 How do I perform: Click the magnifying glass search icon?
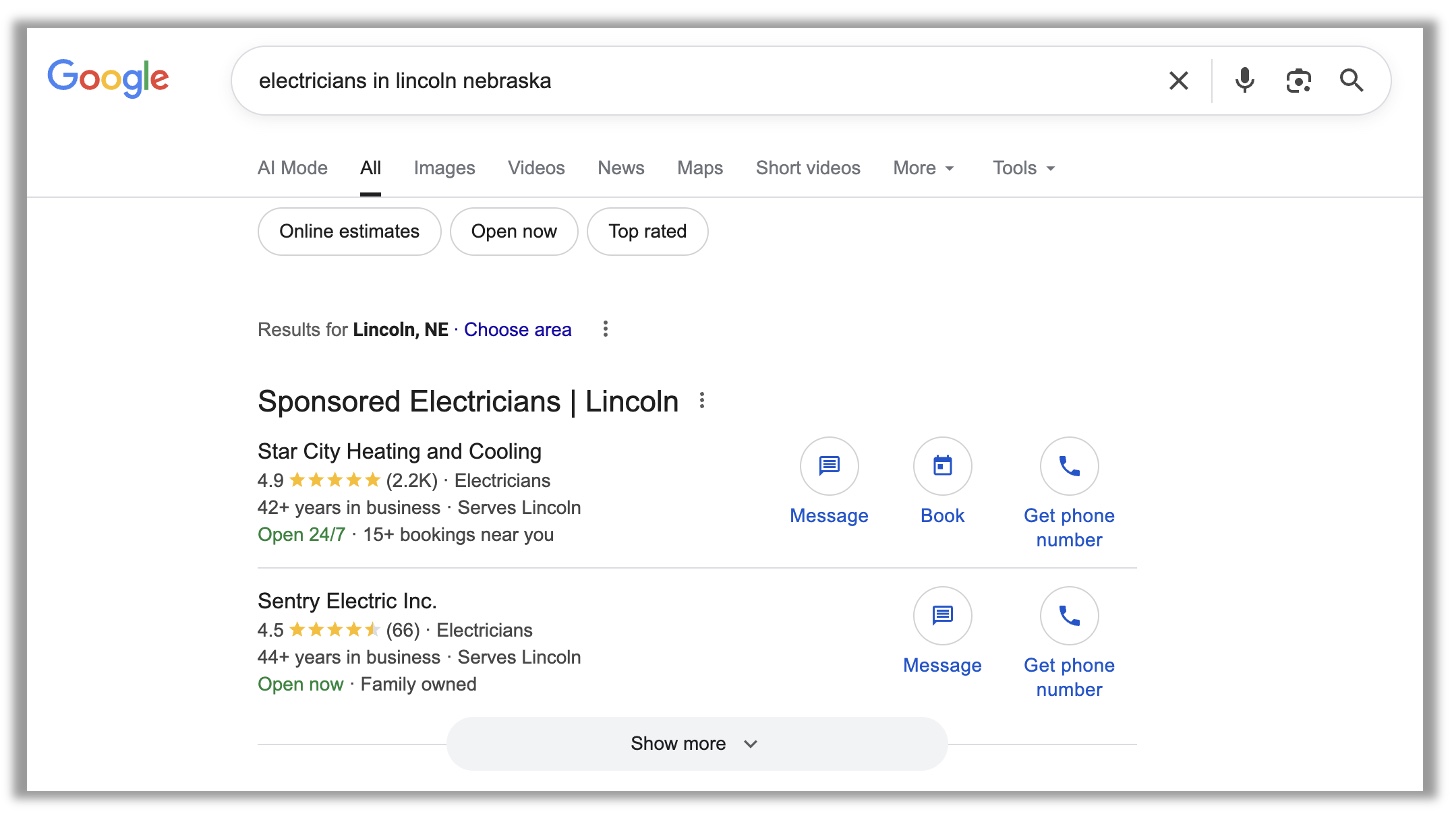tap(1352, 81)
